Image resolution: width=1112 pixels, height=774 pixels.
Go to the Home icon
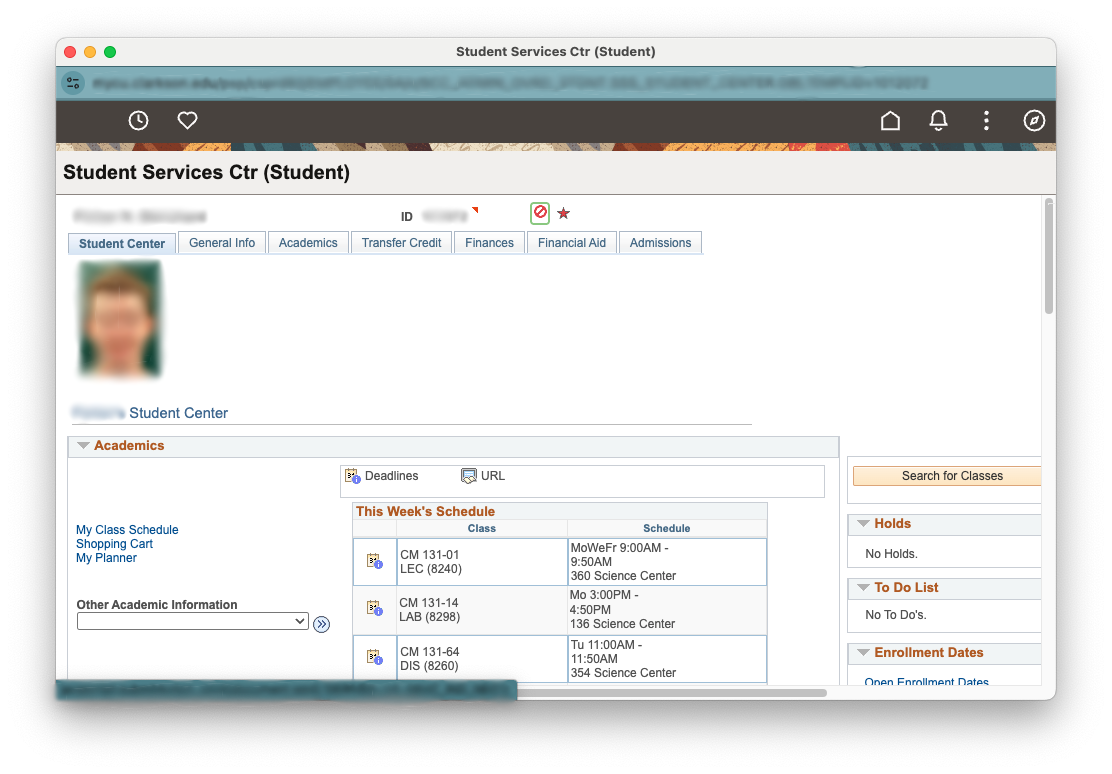tap(890, 121)
